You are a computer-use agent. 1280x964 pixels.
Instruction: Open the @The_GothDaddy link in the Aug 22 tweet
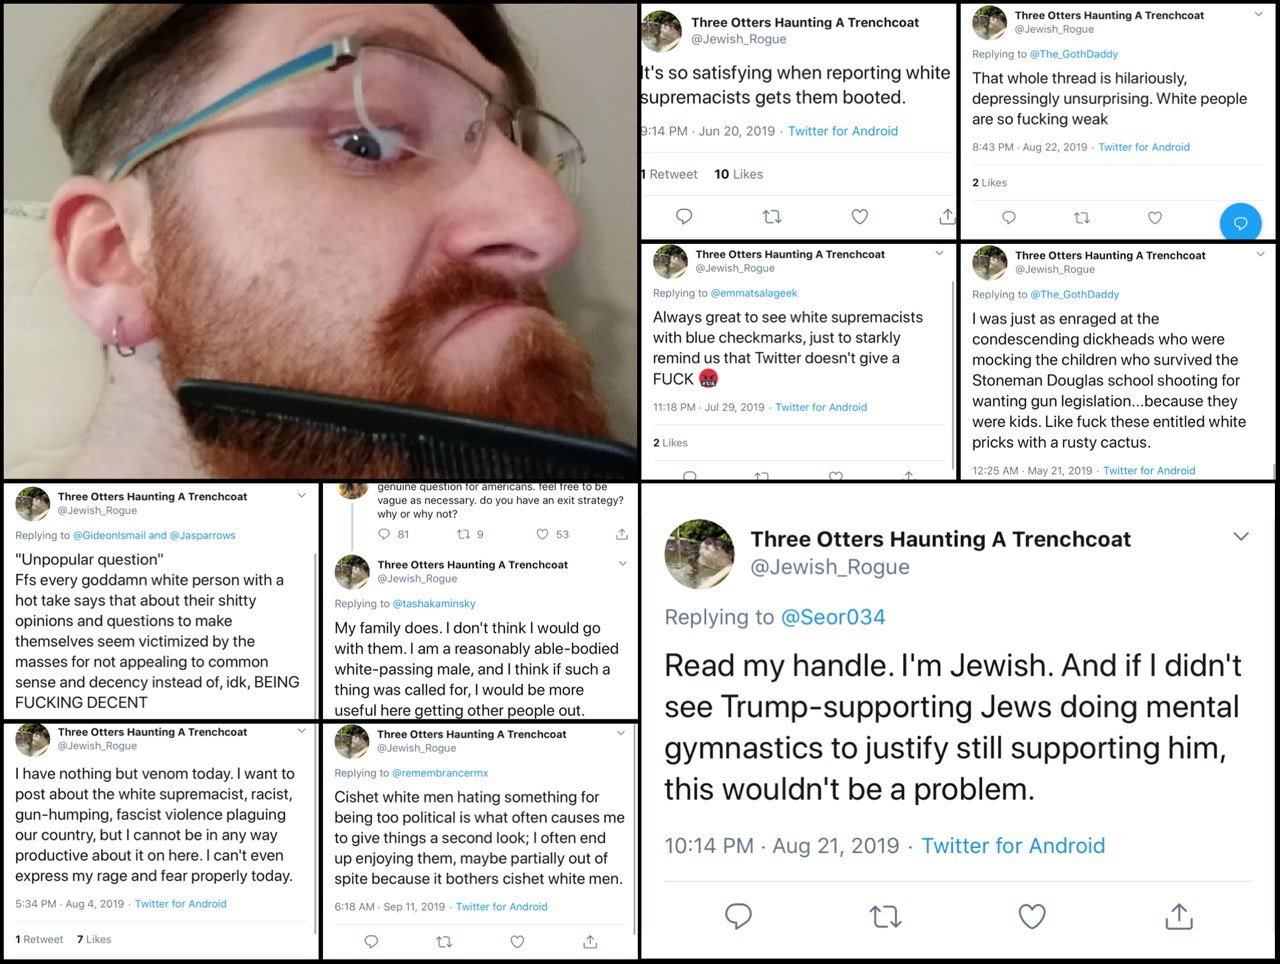(x=1074, y=54)
